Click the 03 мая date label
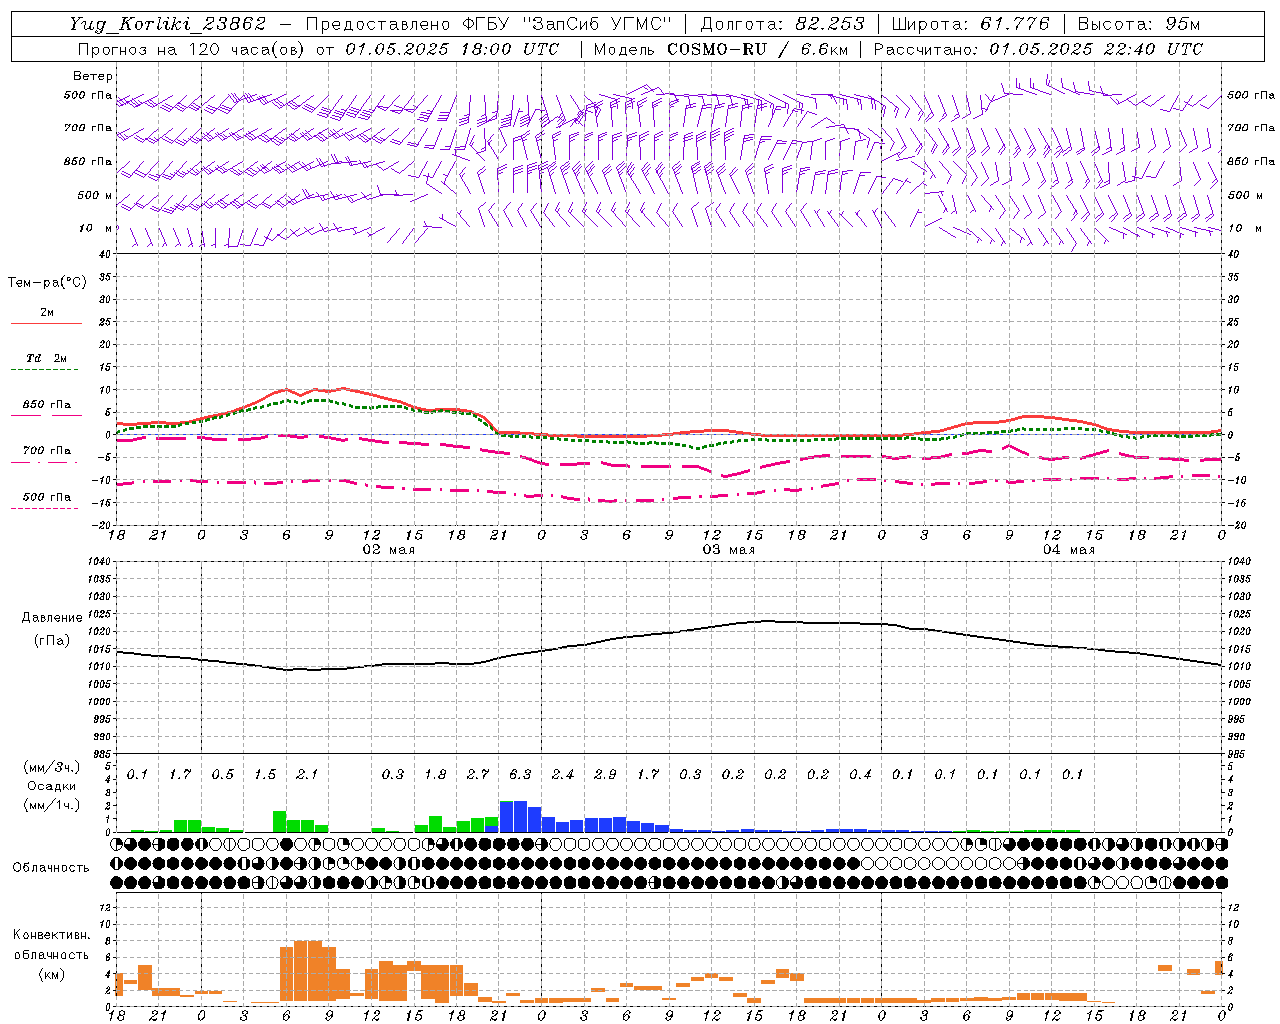This screenshot has height=1024, width=1280. (x=728, y=550)
